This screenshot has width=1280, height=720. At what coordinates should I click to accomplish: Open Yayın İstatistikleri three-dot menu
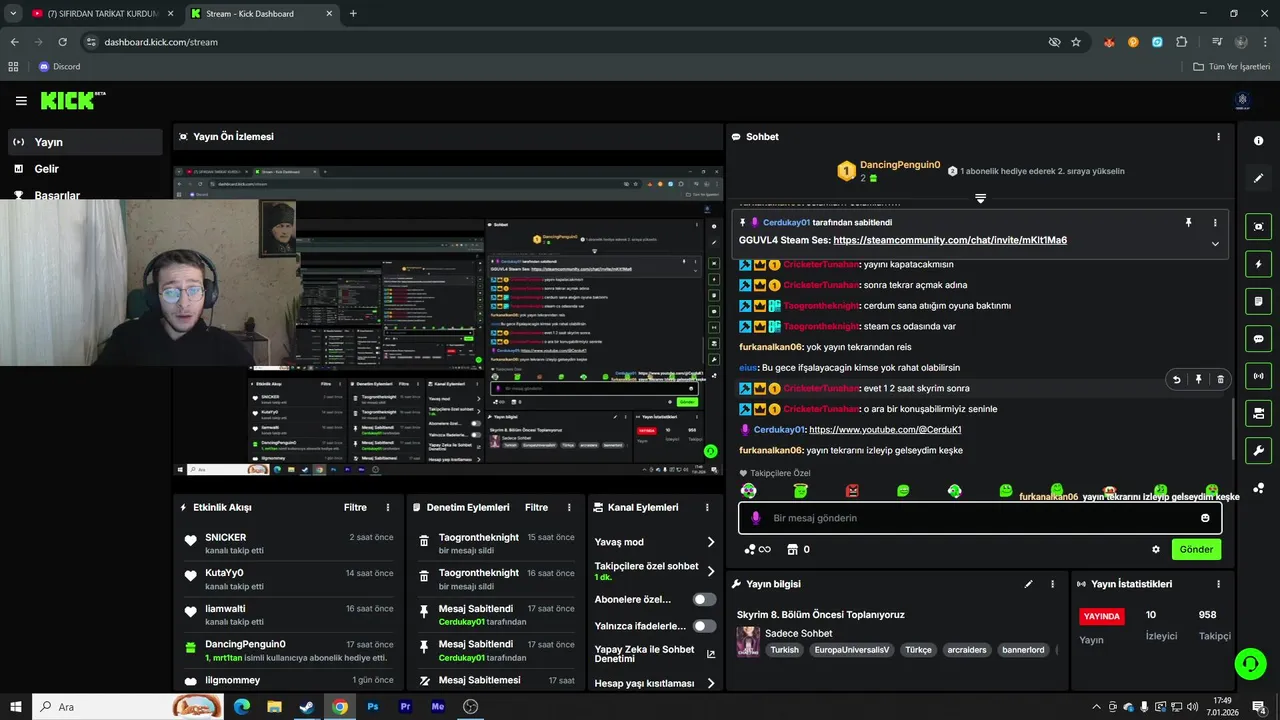1218,584
